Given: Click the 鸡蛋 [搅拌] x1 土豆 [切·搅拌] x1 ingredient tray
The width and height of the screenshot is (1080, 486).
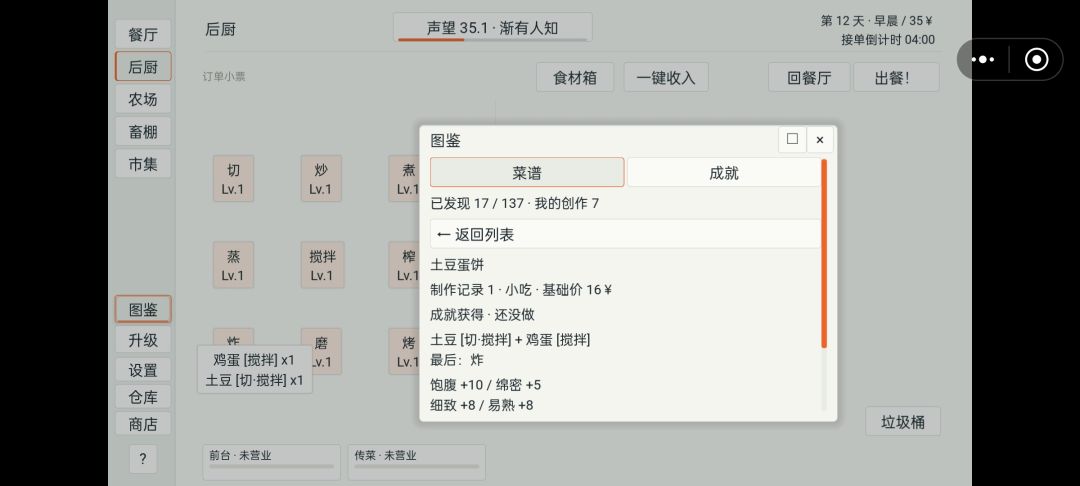Looking at the screenshot, I should pos(255,370).
